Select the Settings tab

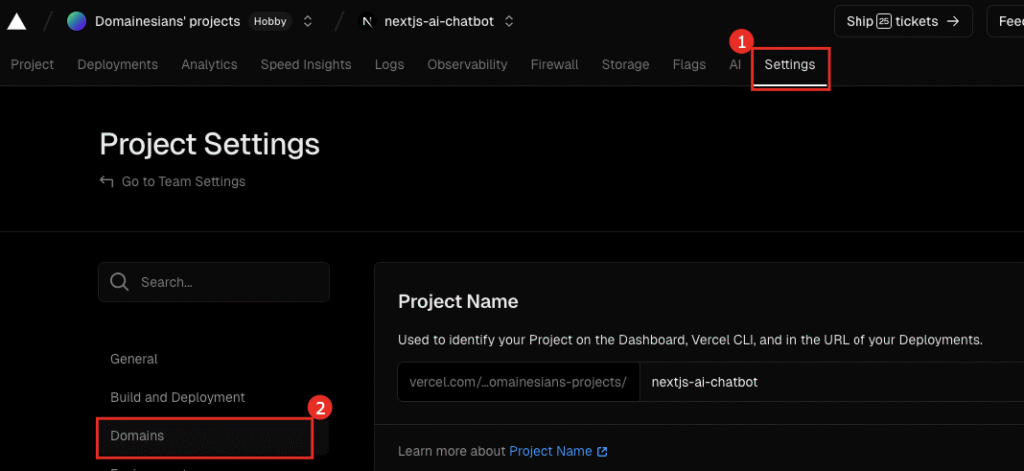790,65
